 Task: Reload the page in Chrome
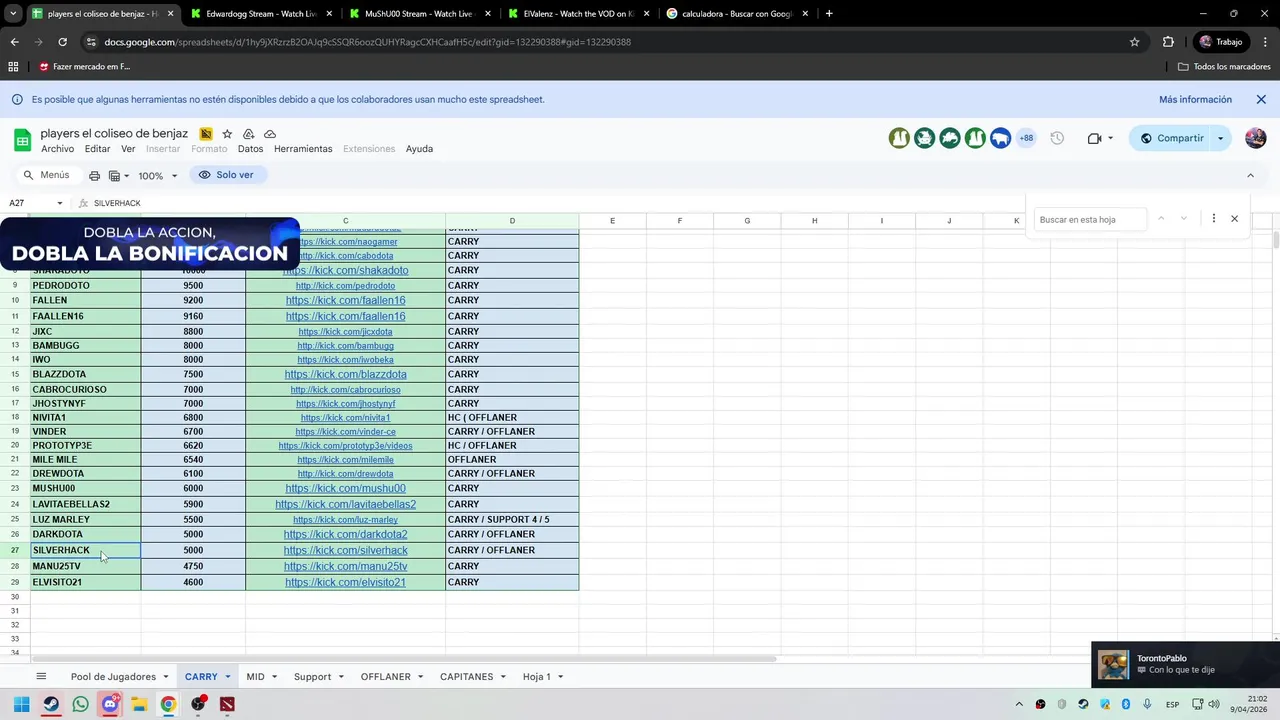[x=62, y=42]
